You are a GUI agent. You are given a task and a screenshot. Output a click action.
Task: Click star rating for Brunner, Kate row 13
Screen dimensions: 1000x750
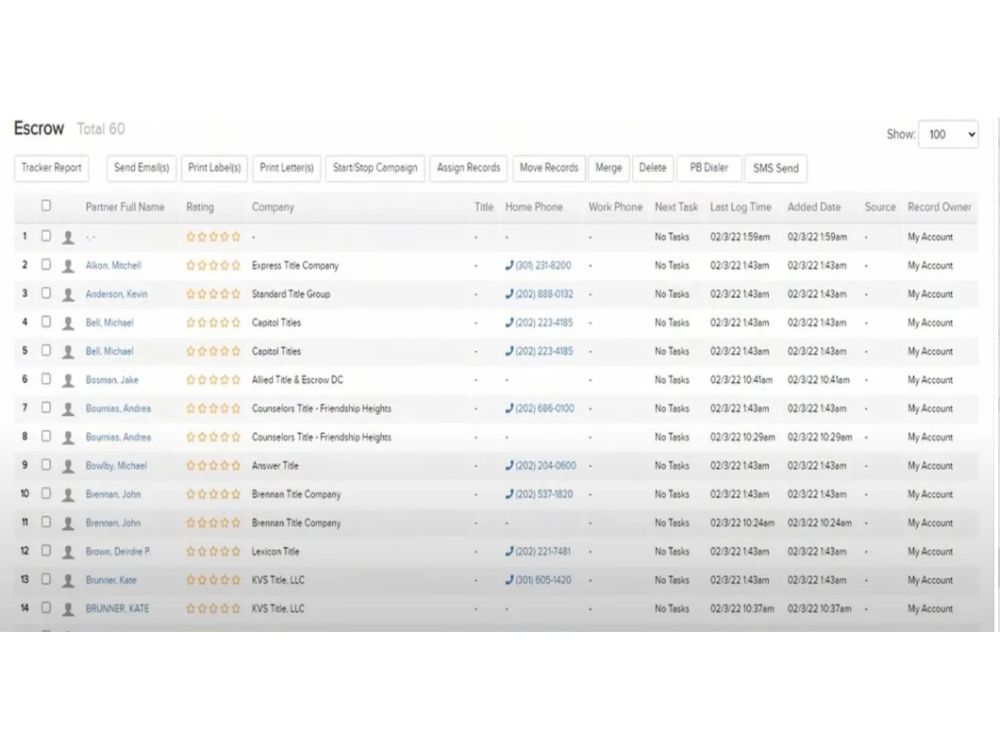(x=213, y=580)
